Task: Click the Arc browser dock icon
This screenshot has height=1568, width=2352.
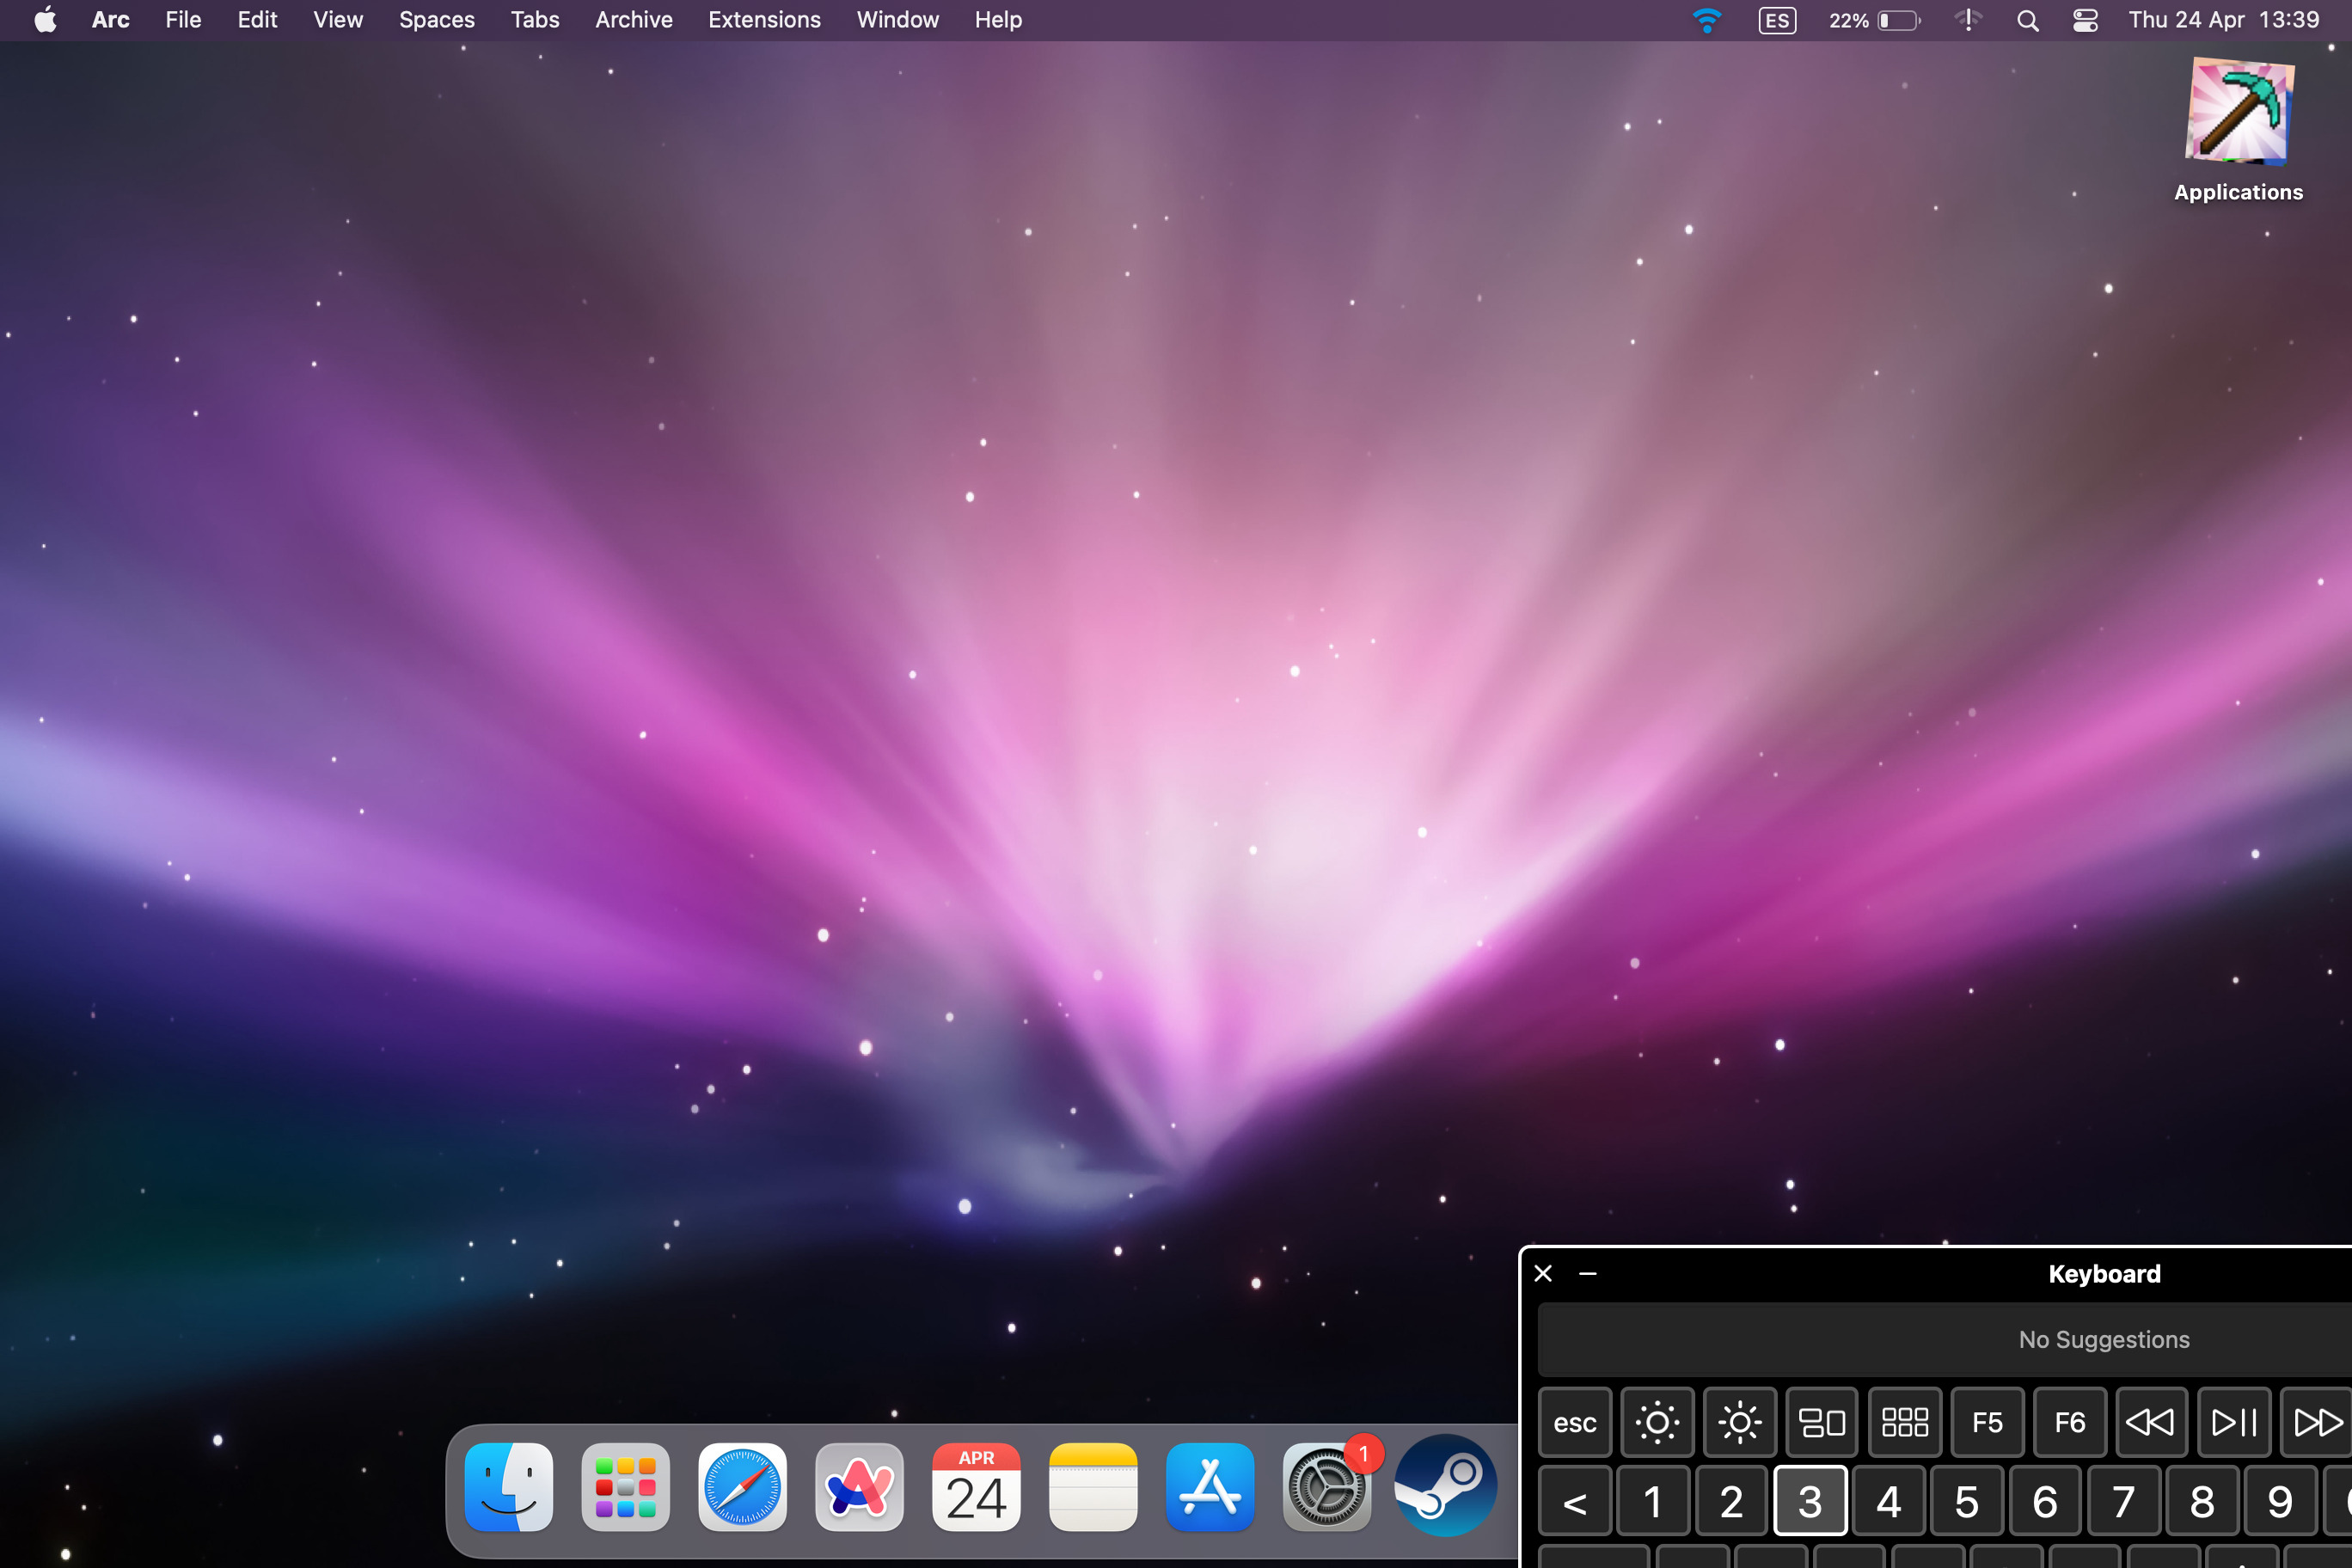Action: 859,1487
